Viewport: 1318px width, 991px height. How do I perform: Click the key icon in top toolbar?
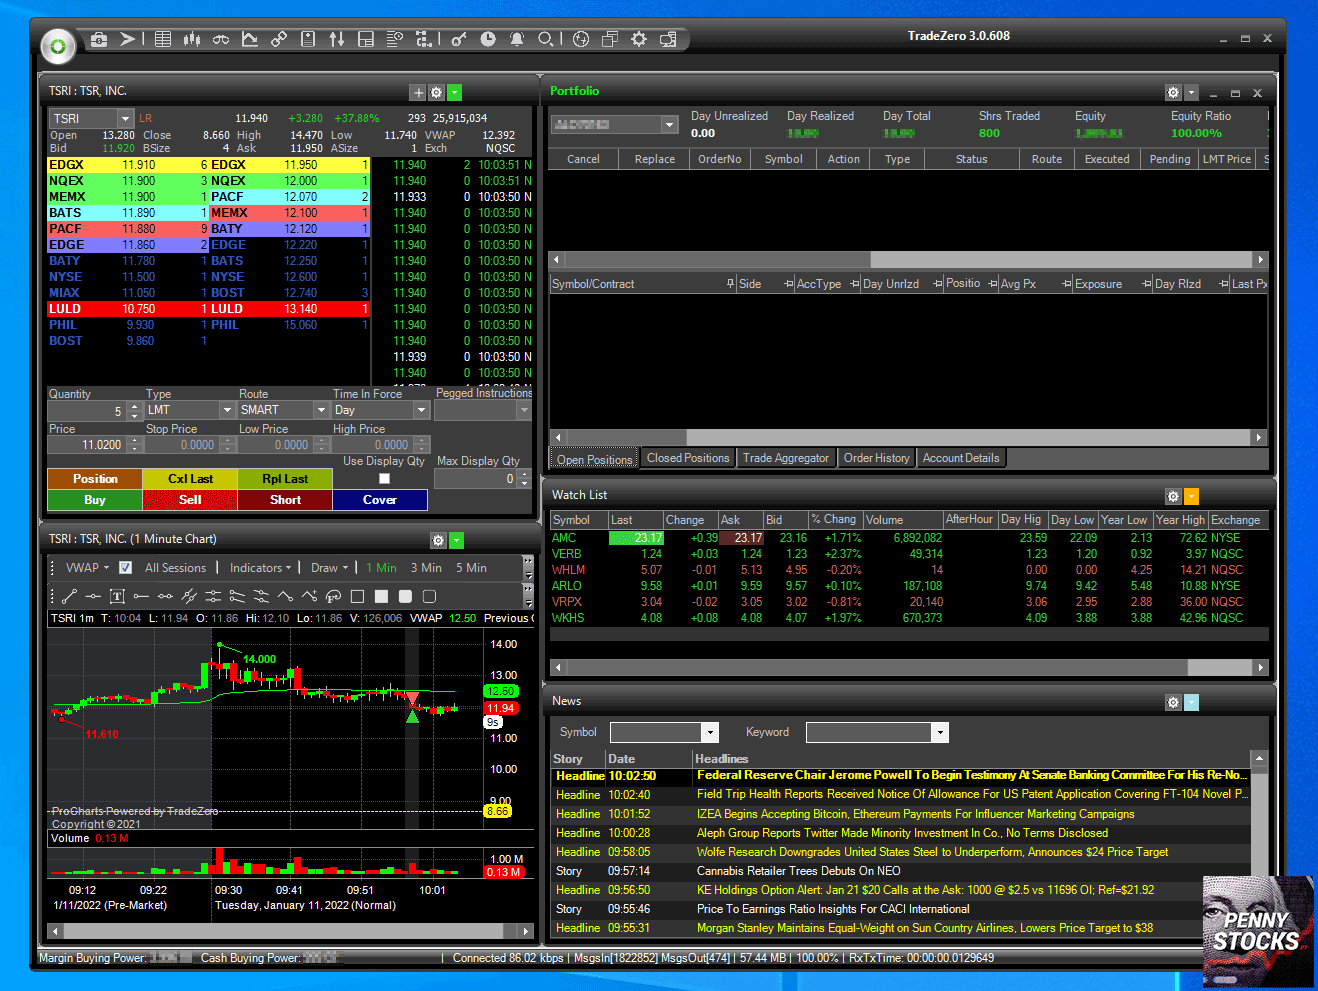point(459,39)
